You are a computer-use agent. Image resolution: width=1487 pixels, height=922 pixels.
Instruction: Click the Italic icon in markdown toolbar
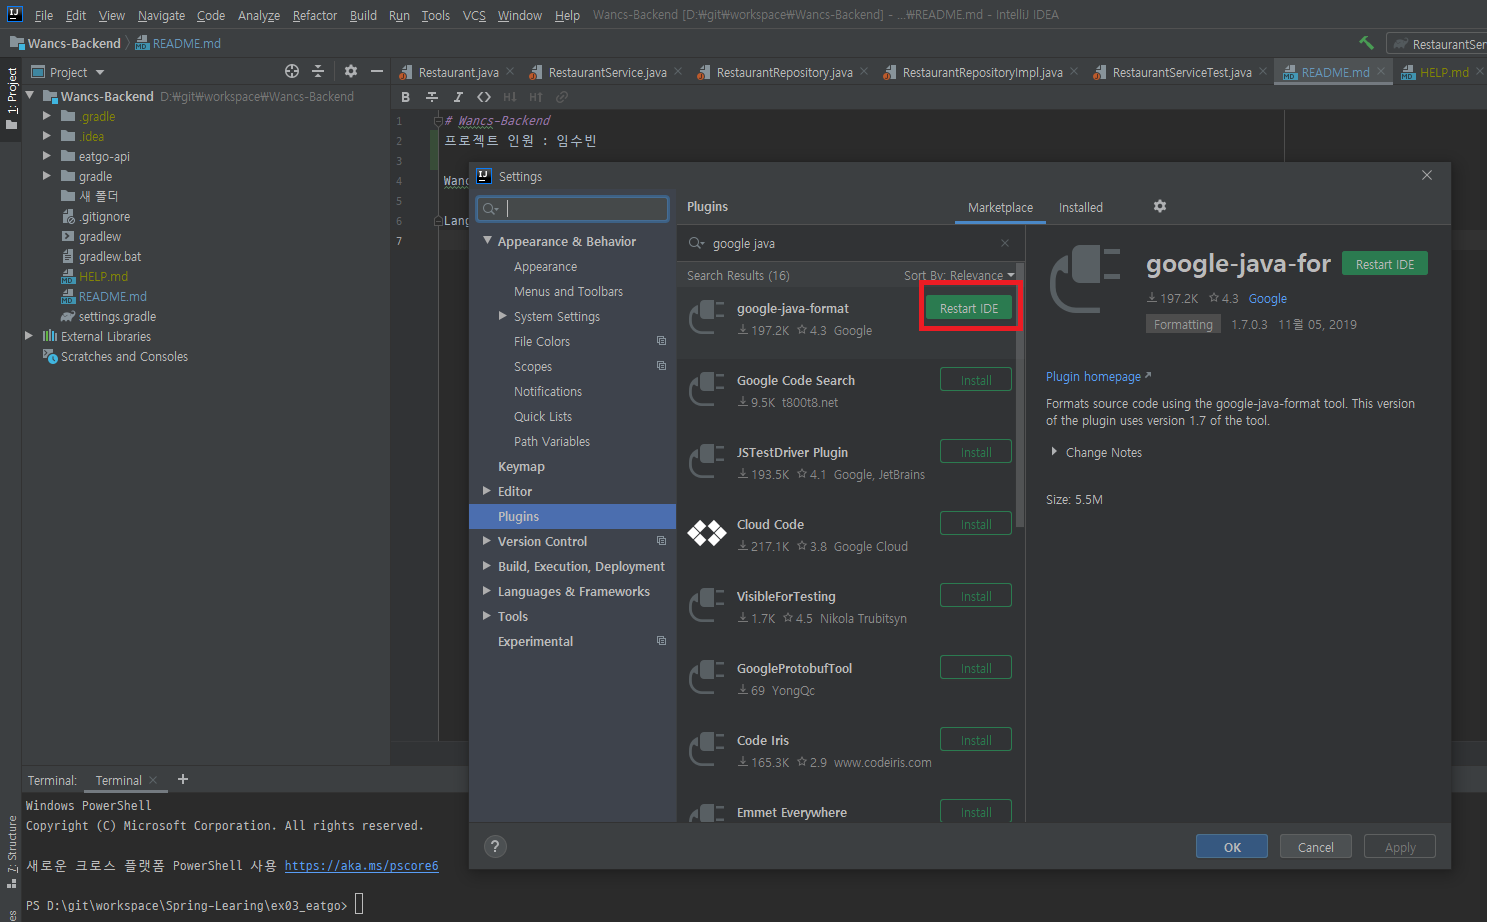pos(458,97)
